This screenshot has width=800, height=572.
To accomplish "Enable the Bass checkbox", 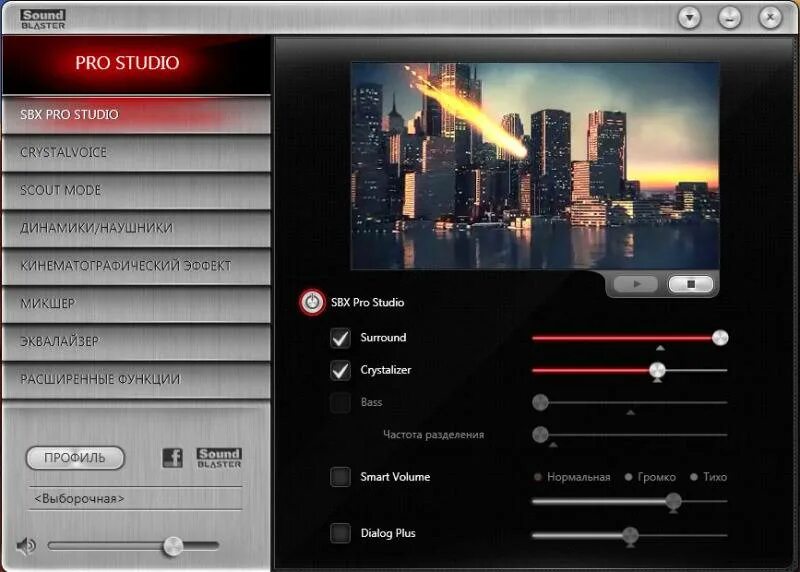I will 340,403.
